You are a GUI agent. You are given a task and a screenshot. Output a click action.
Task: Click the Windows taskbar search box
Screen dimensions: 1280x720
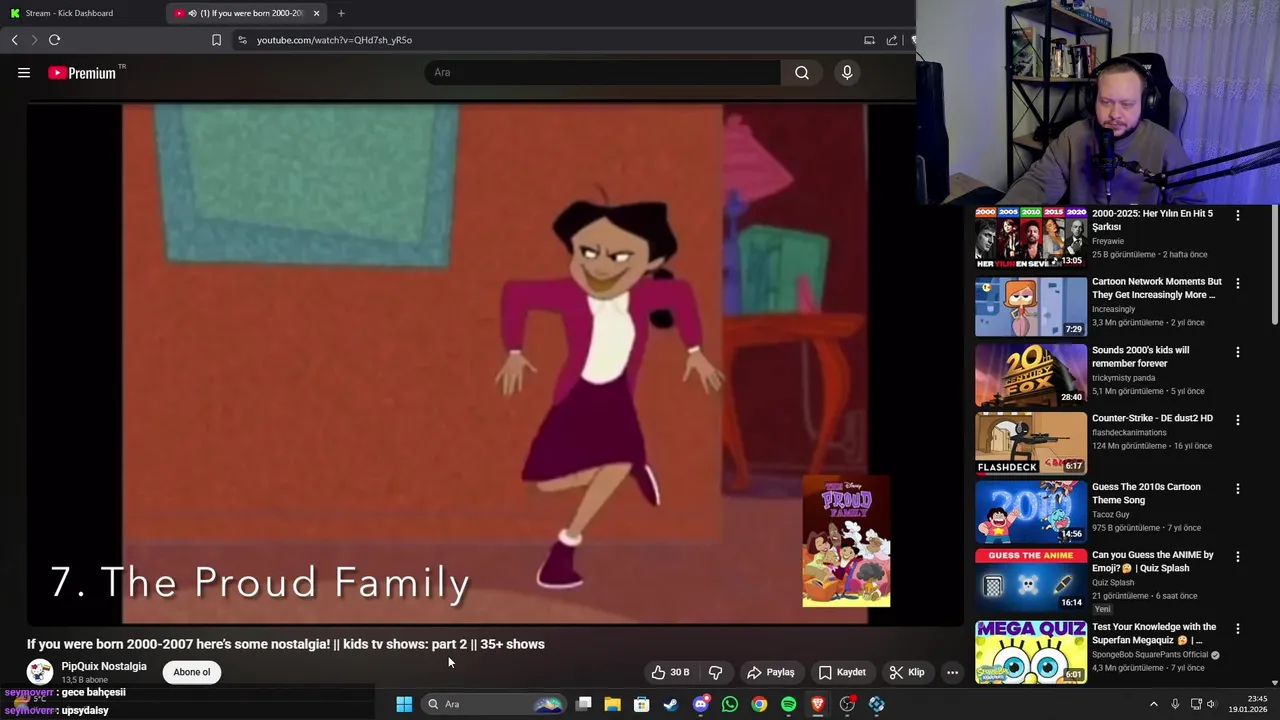coord(494,704)
